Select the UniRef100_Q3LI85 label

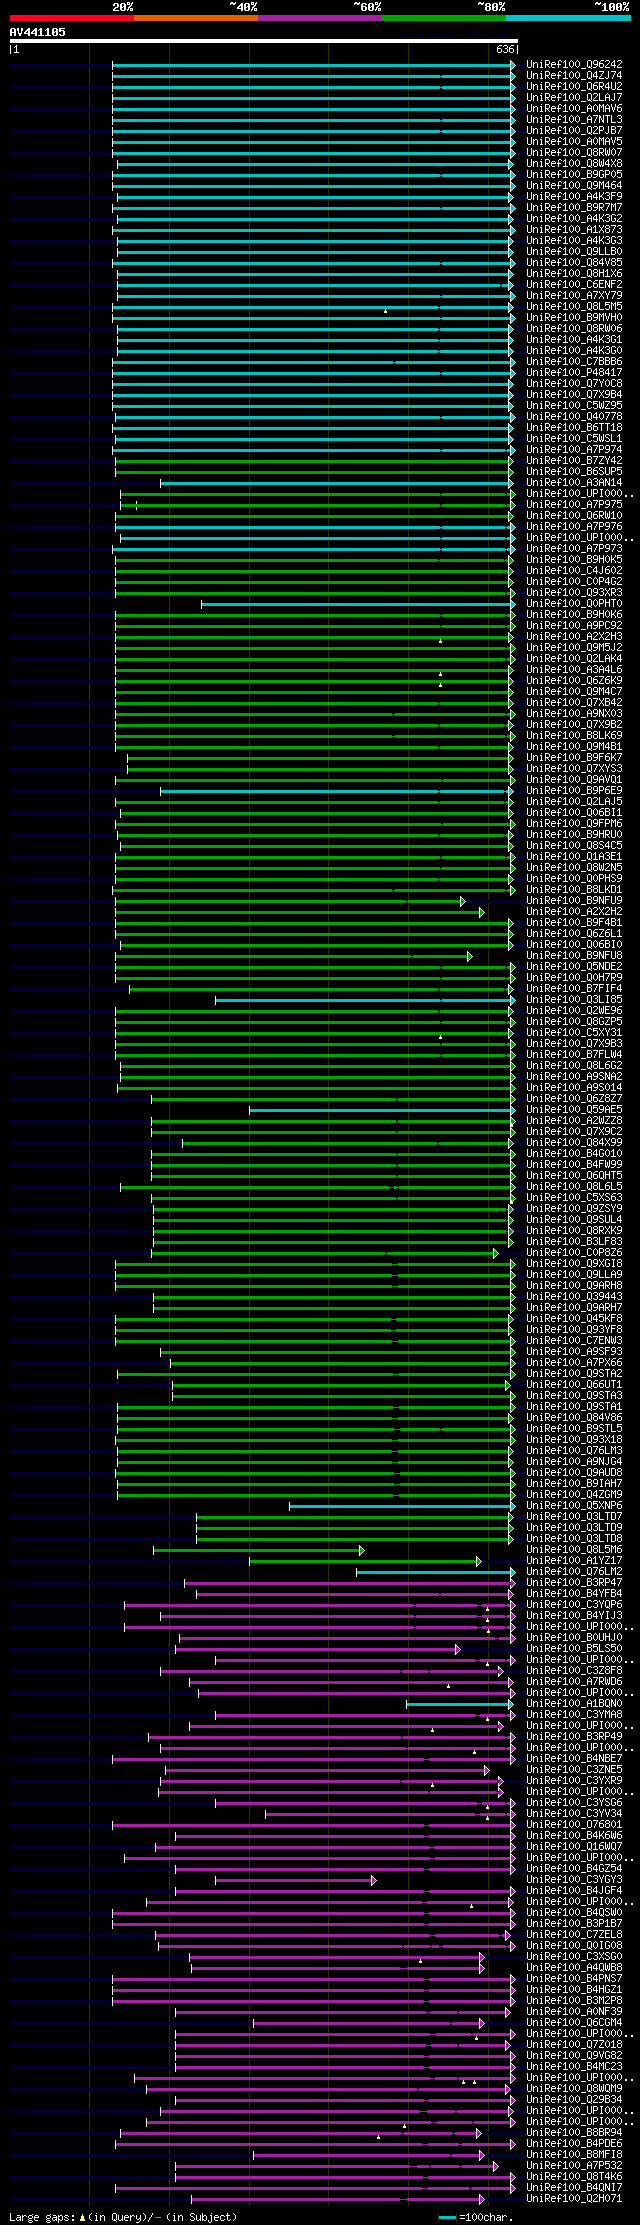pos(574,999)
